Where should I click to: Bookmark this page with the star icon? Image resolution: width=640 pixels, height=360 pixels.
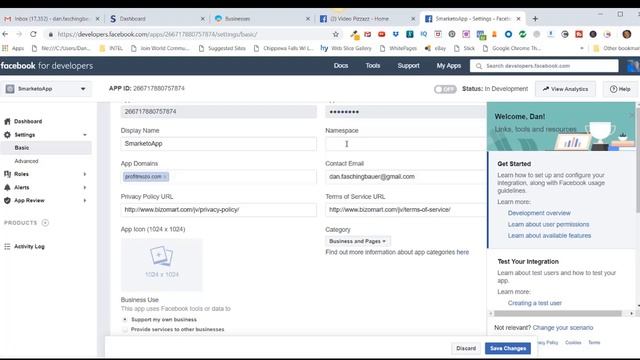click(x=336, y=34)
